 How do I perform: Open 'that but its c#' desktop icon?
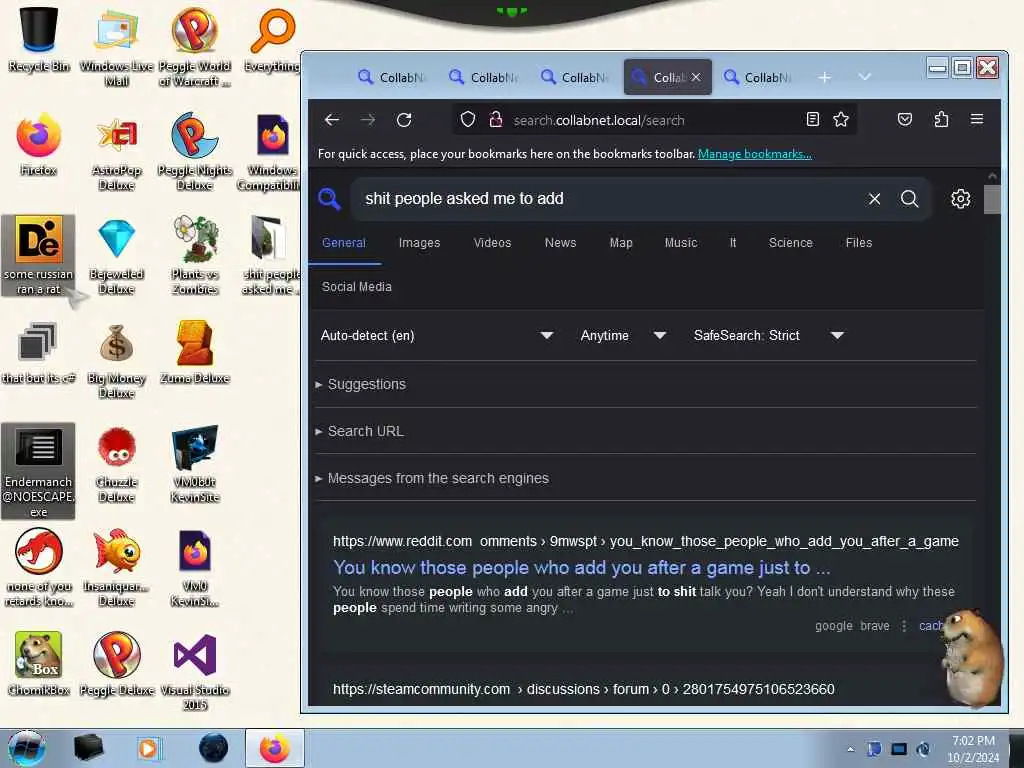(39, 353)
